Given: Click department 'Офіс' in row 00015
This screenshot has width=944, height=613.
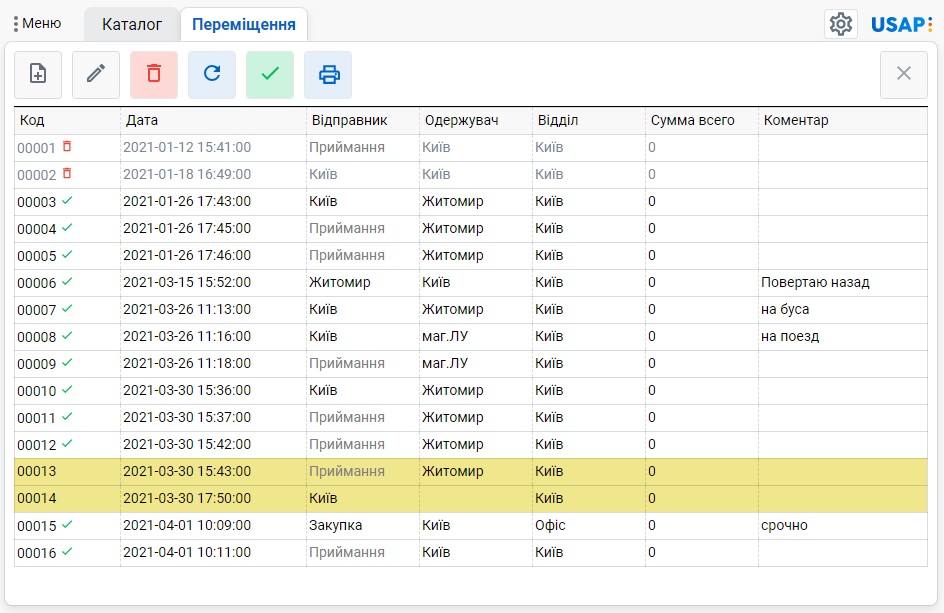Looking at the screenshot, I should click(x=550, y=526).
